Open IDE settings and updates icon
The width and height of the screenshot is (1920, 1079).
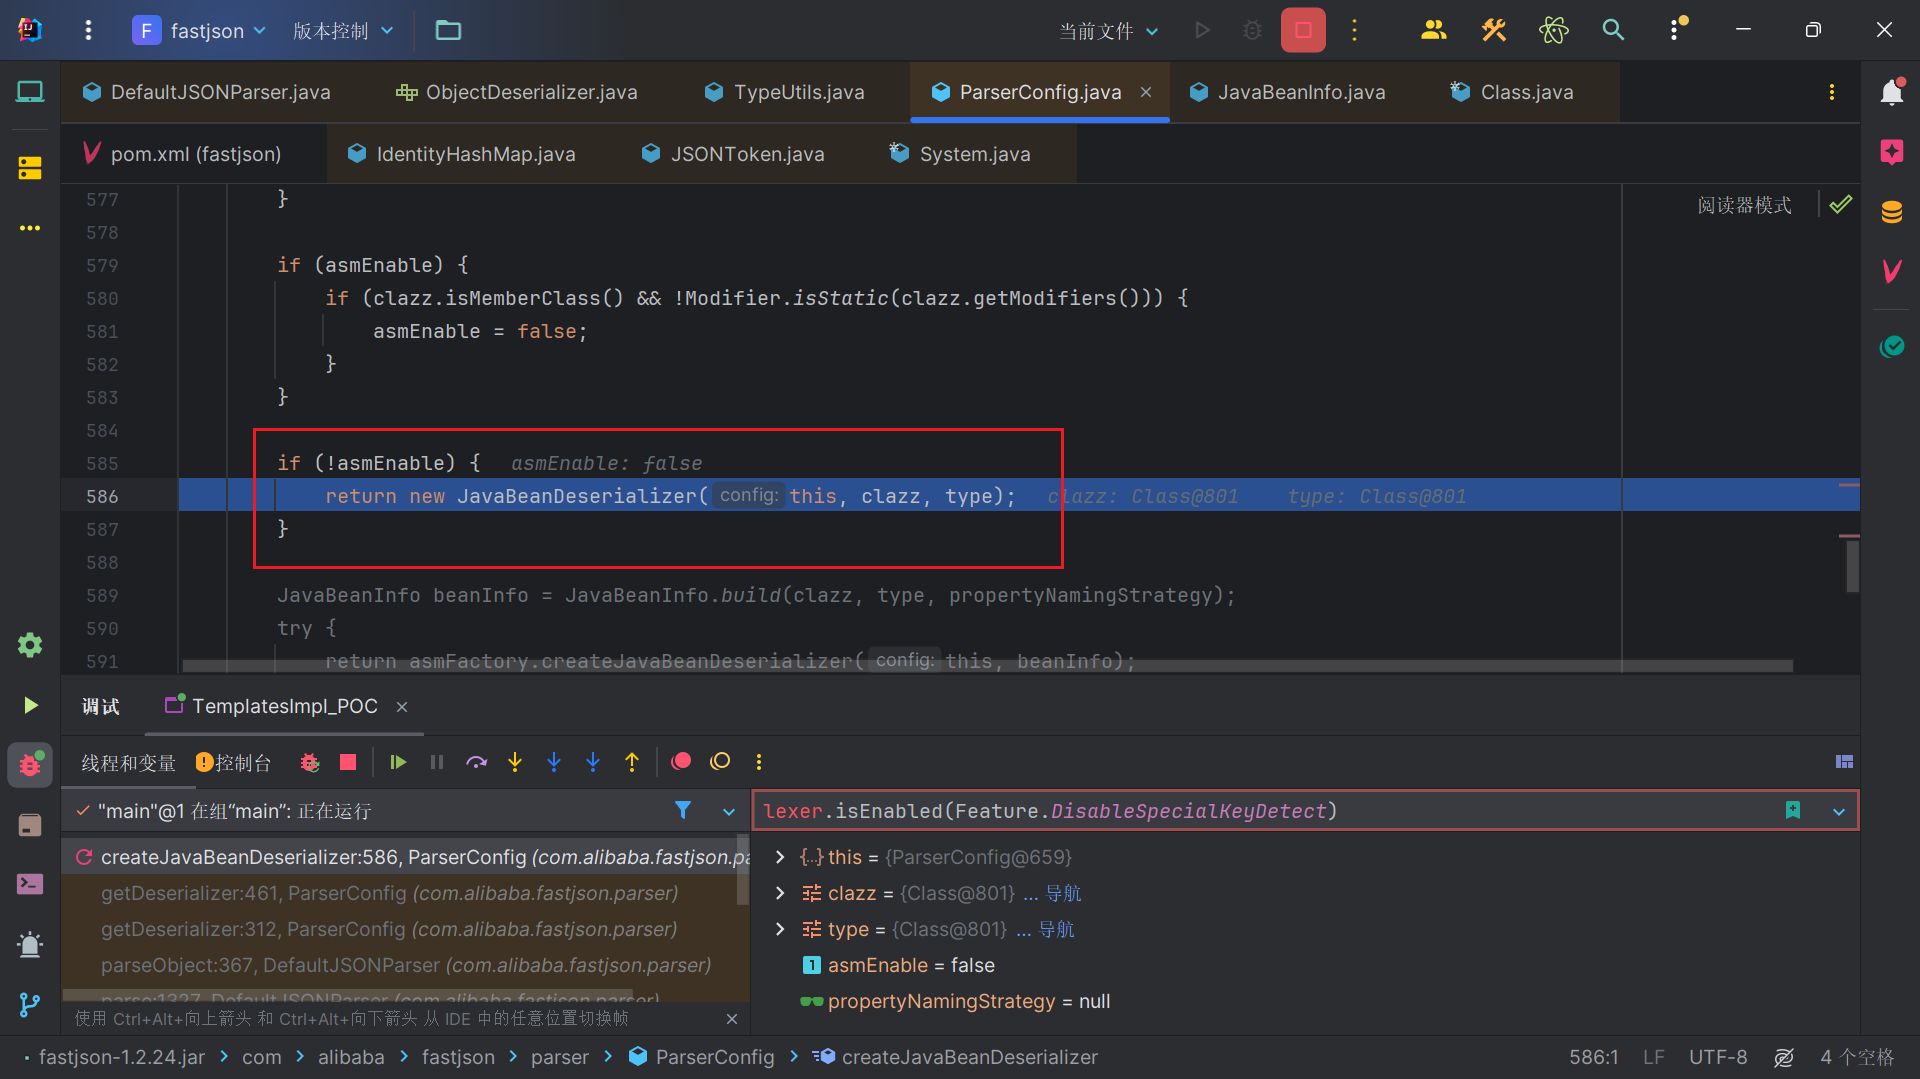pos(1676,30)
